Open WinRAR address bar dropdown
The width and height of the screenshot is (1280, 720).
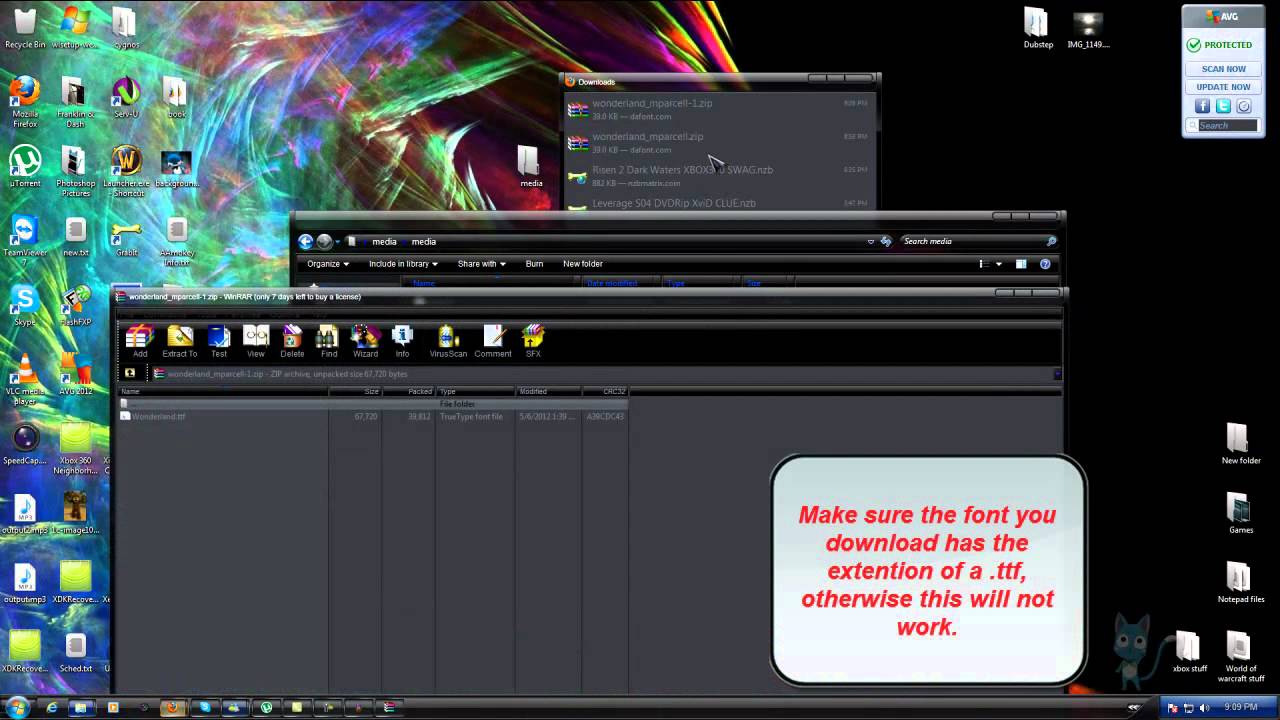1057,374
